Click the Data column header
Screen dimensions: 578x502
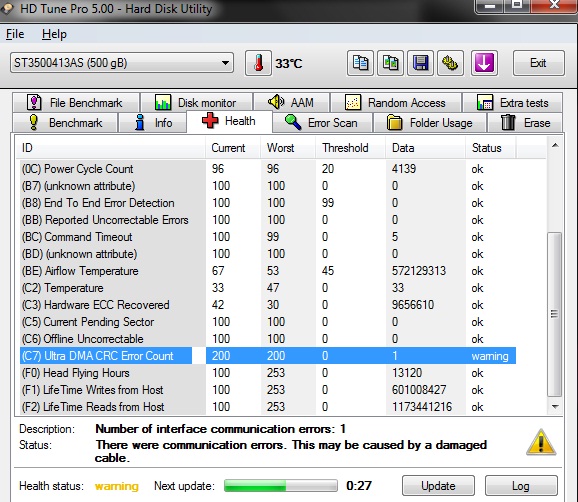pyautogui.click(x=425, y=148)
